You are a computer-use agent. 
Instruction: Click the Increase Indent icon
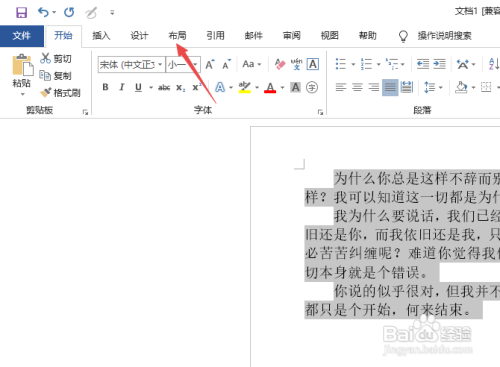pos(439,64)
